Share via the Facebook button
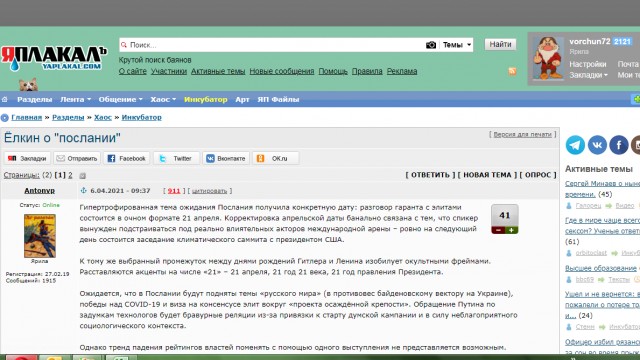Image resolution: width=640 pixels, height=360 pixels. pyautogui.click(x=127, y=158)
